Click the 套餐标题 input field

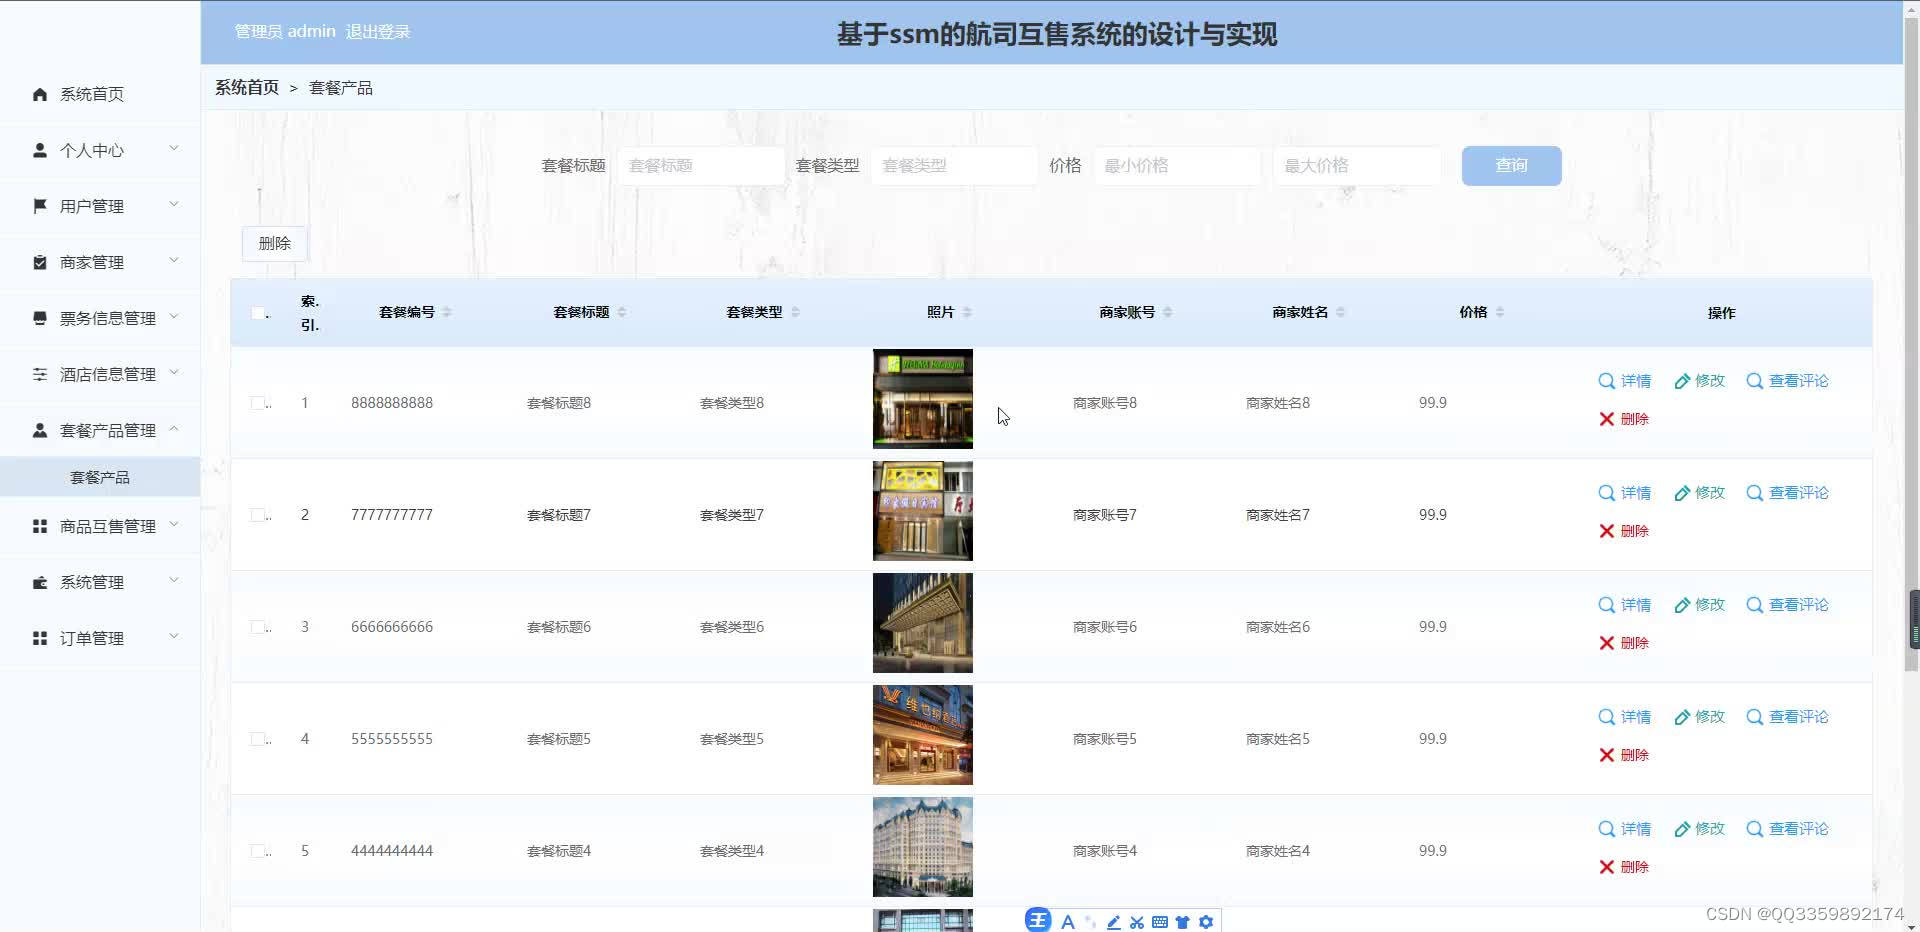click(701, 166)
